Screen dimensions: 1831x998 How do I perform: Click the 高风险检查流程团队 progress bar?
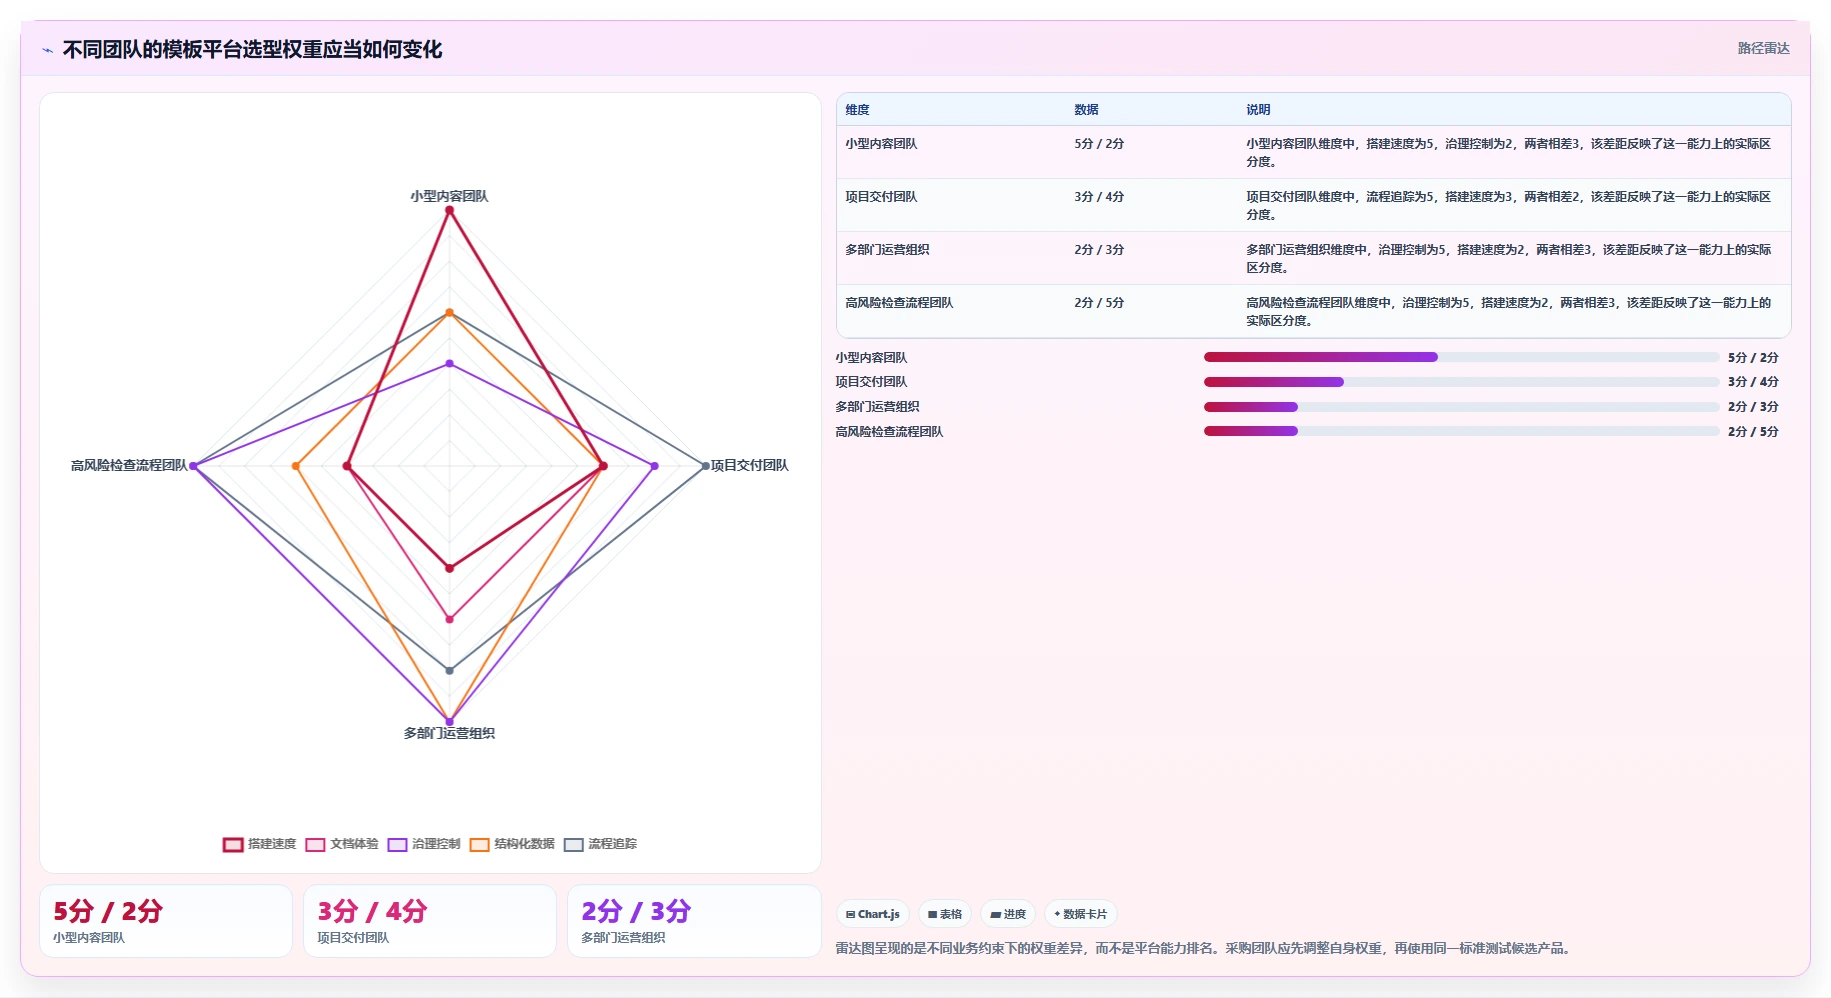click(x=1461, y=431)
